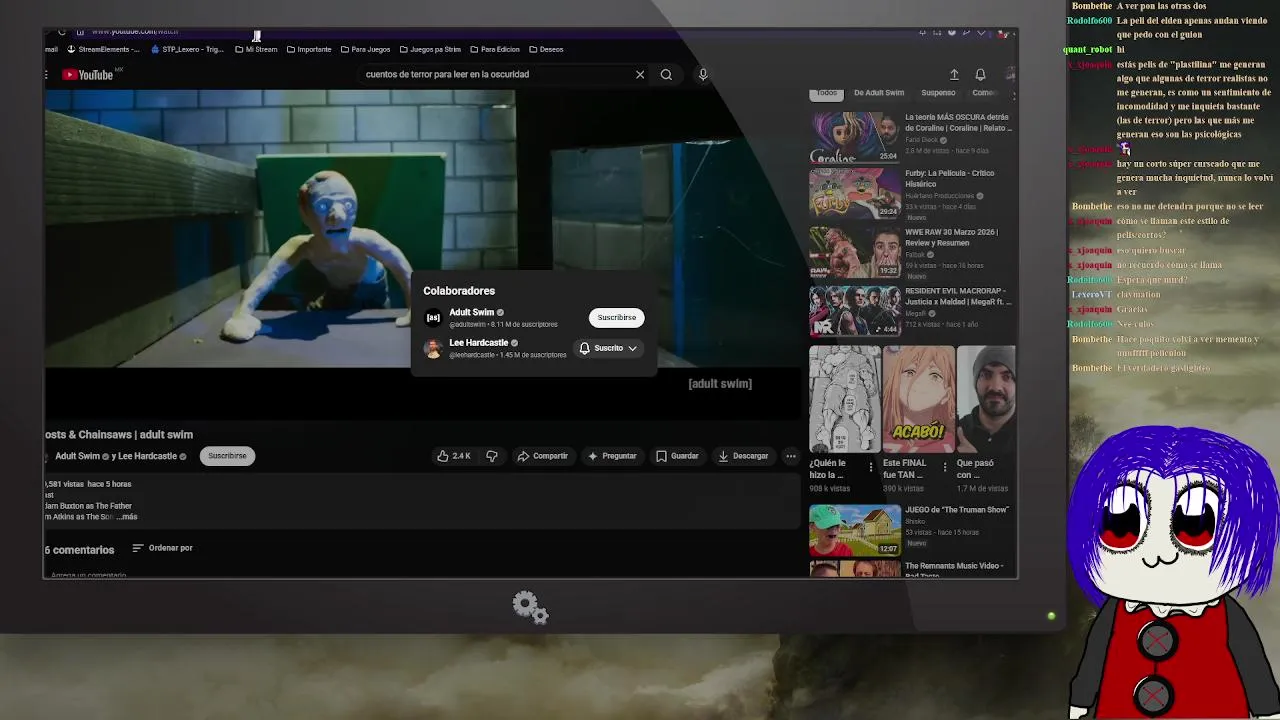Open the YouTube hamburger menu
The height and width of the screenshot is (720, 1280).
(x=46, y=74)
